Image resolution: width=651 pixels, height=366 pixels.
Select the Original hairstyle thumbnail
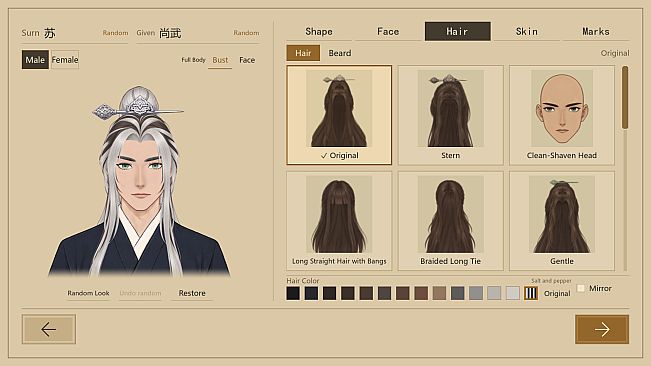tap(339, 115)
